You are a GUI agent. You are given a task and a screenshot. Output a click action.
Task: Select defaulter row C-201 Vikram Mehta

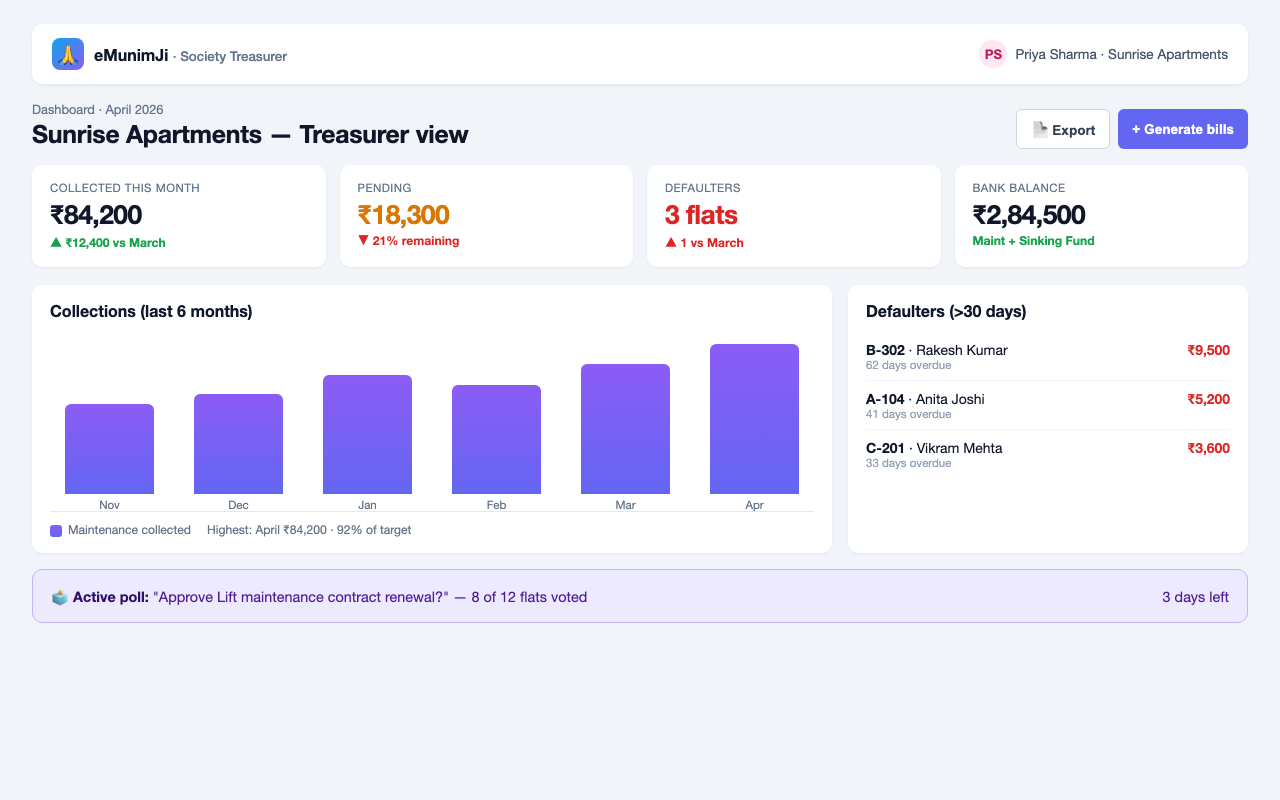pos(1048,454)
